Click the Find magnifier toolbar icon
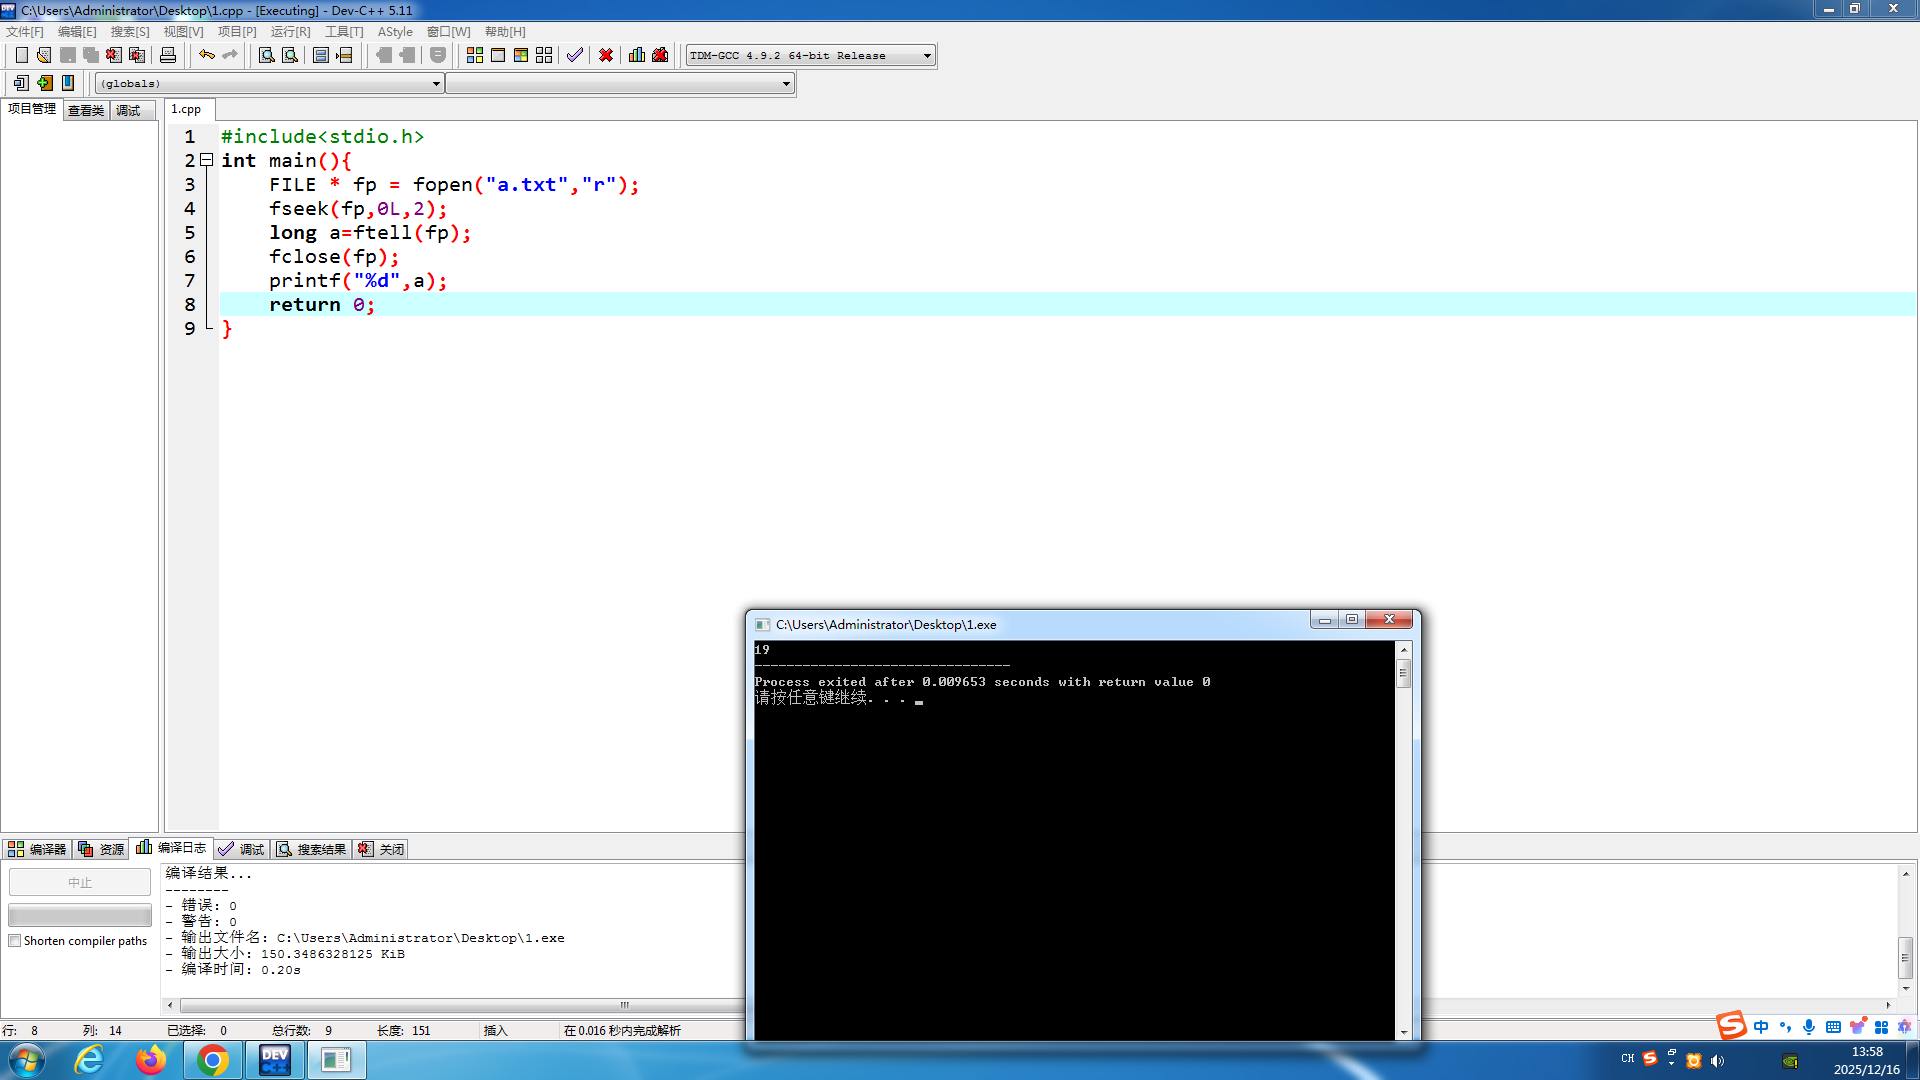 tap(266, 55)
